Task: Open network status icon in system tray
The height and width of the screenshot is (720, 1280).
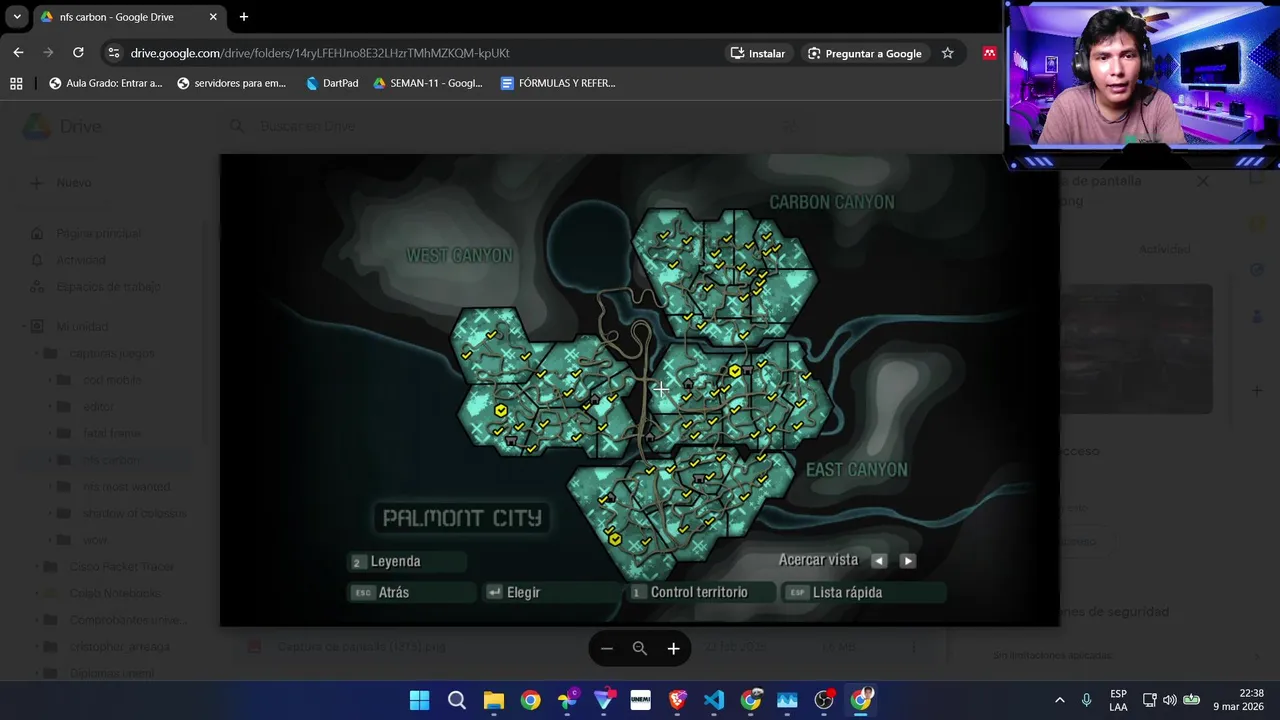Action: (1149, 700)
